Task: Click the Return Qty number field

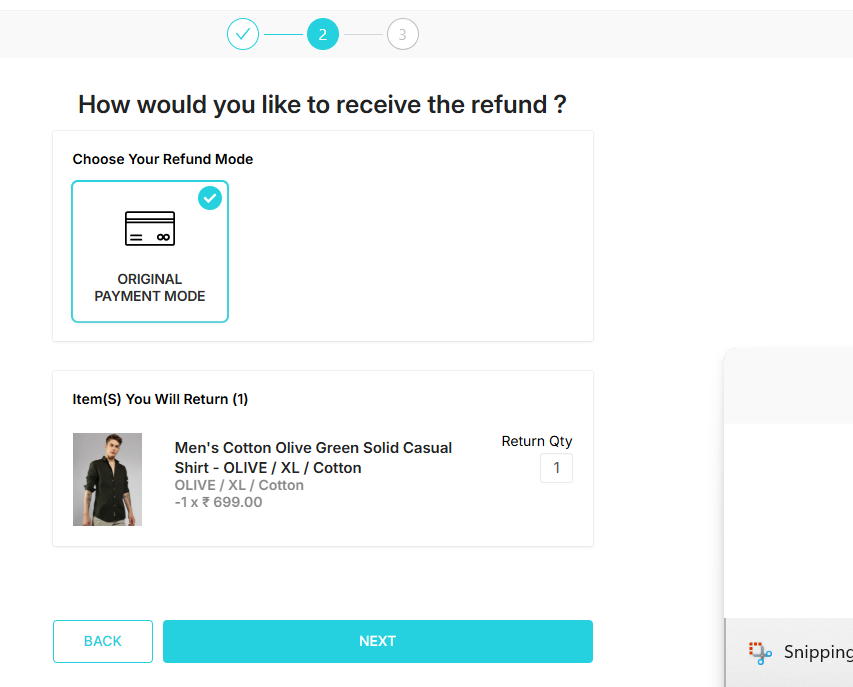Action: 556,468
